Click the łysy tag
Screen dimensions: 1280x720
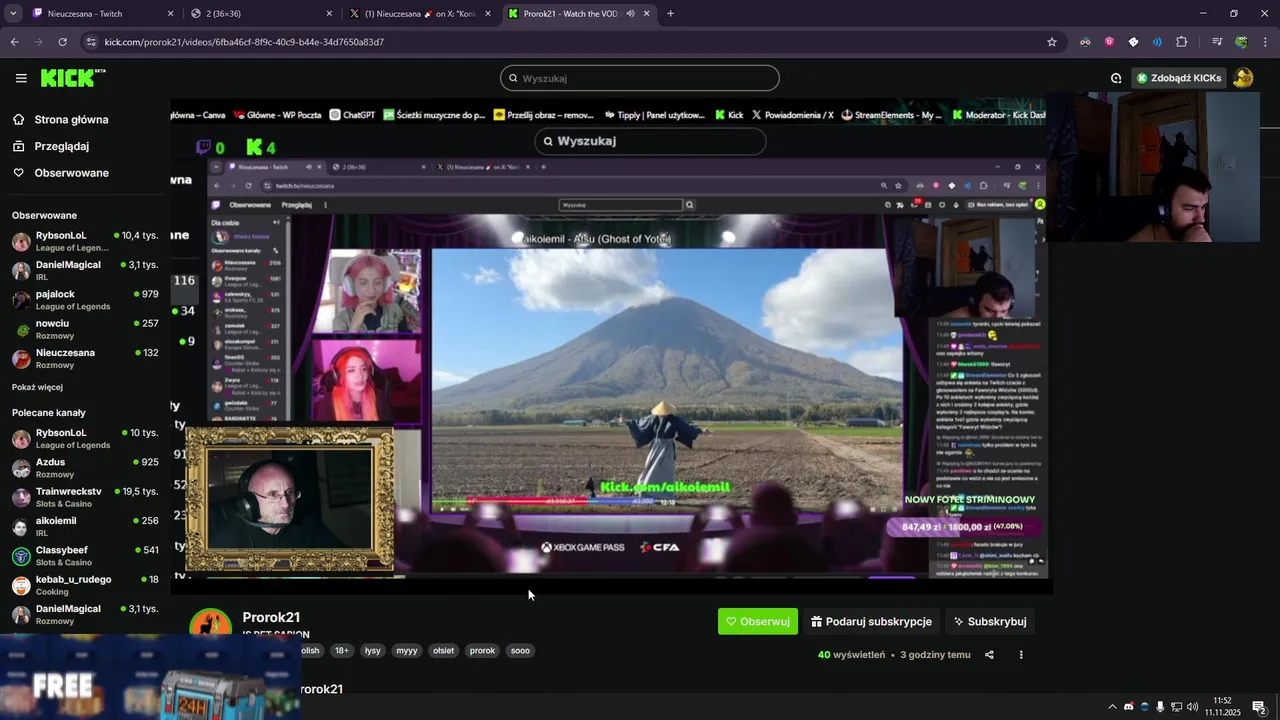coord(373,650)
